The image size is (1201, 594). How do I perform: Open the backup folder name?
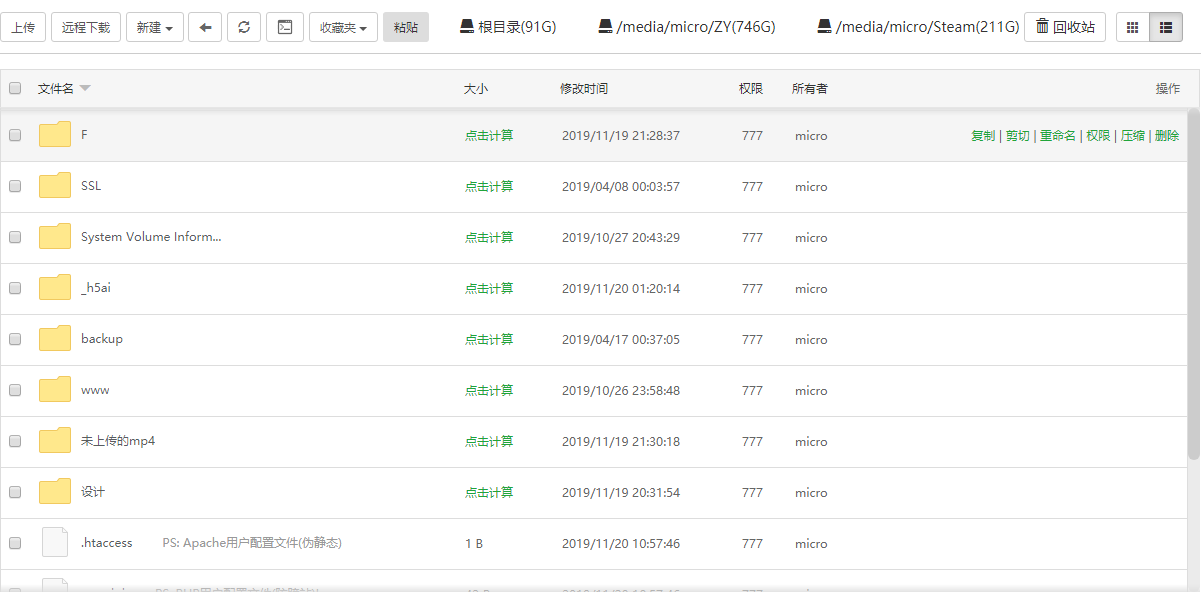click(102, 339)
